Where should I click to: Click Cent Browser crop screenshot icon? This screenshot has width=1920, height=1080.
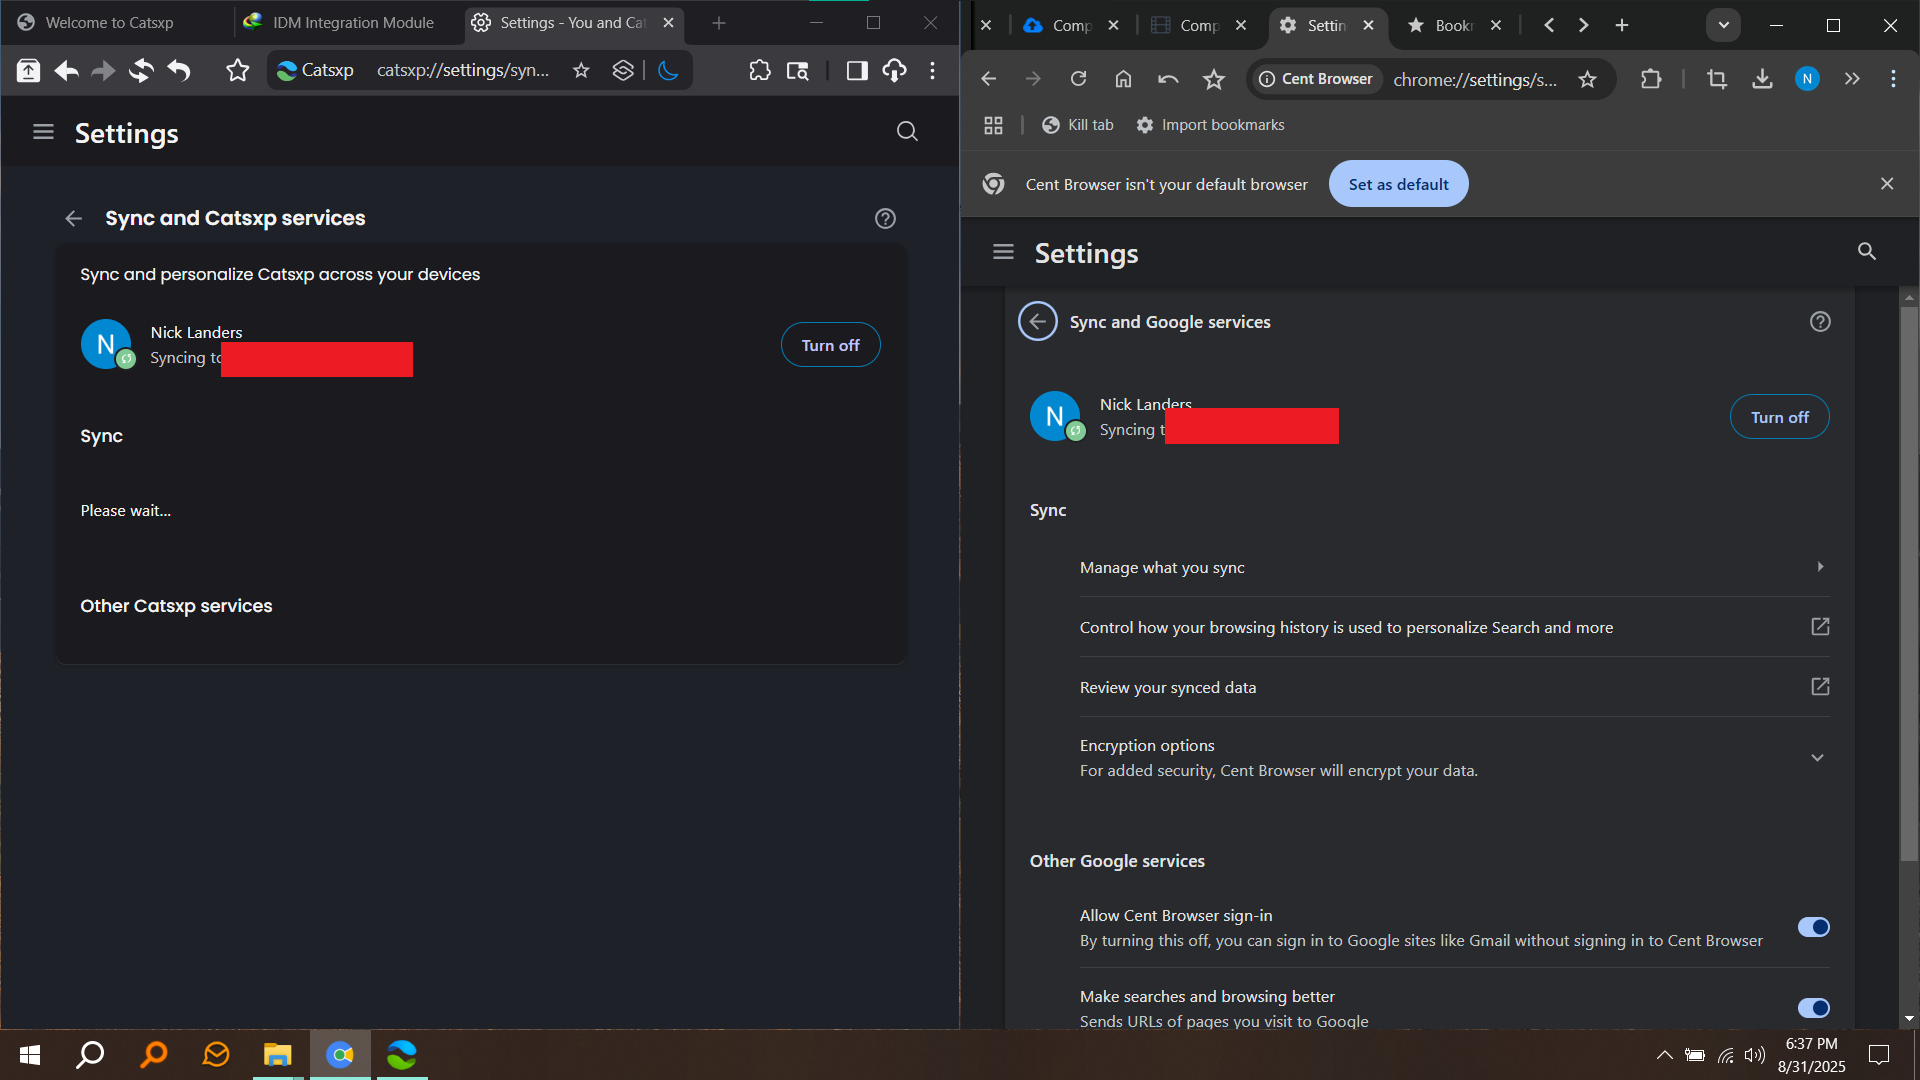coord(1717,79)
